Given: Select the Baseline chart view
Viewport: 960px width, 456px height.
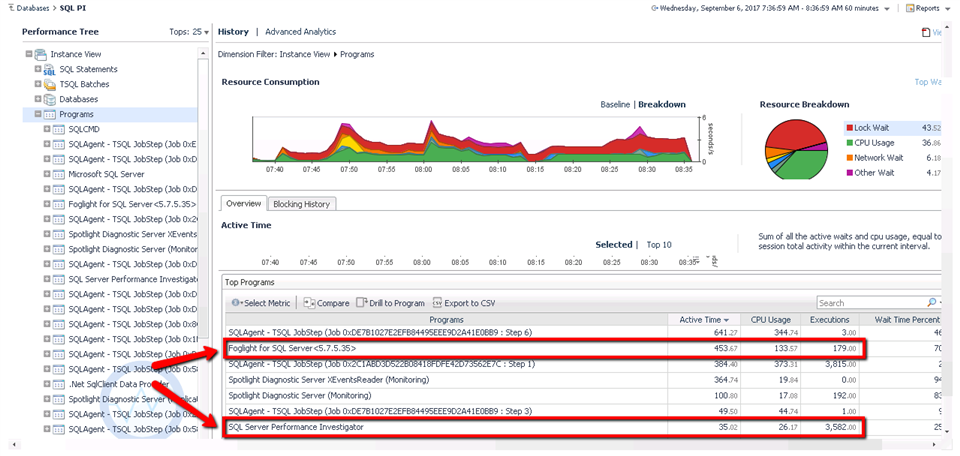Looking at the screenshot, I should [x=615, y=105].
